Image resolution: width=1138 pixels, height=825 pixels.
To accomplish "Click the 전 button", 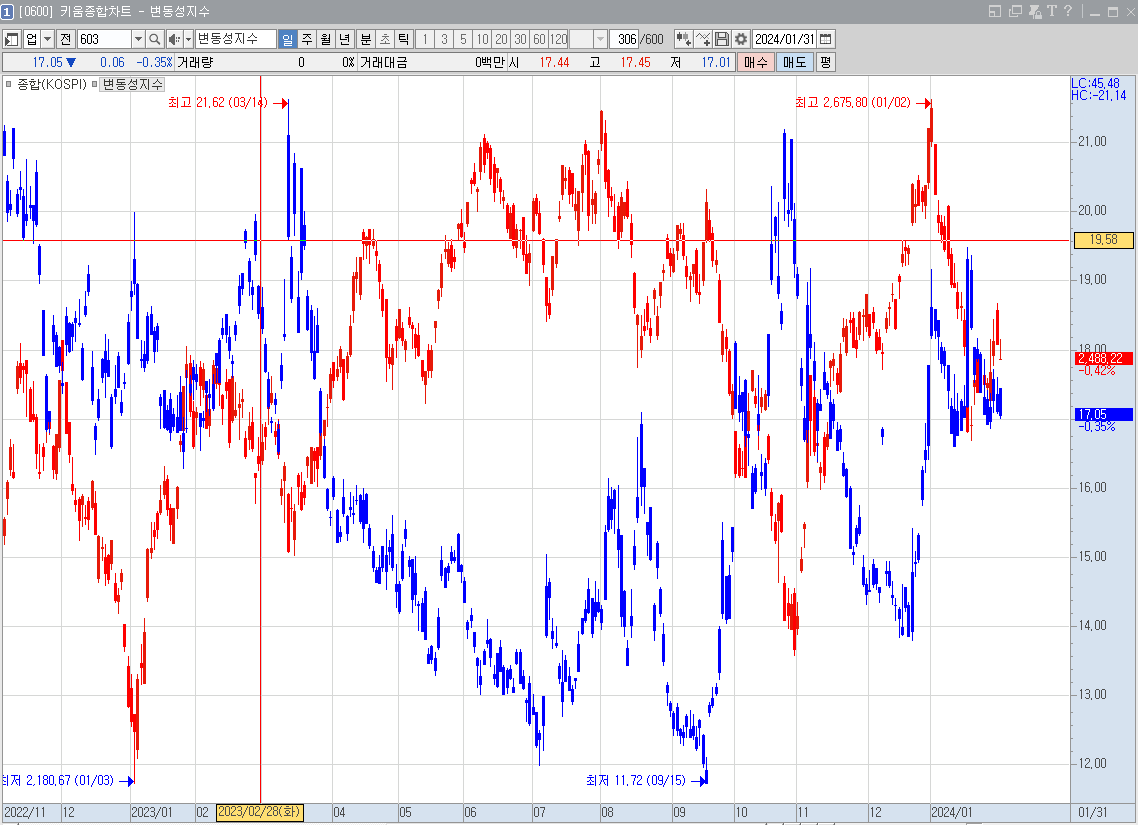I will tap(65, 39).
